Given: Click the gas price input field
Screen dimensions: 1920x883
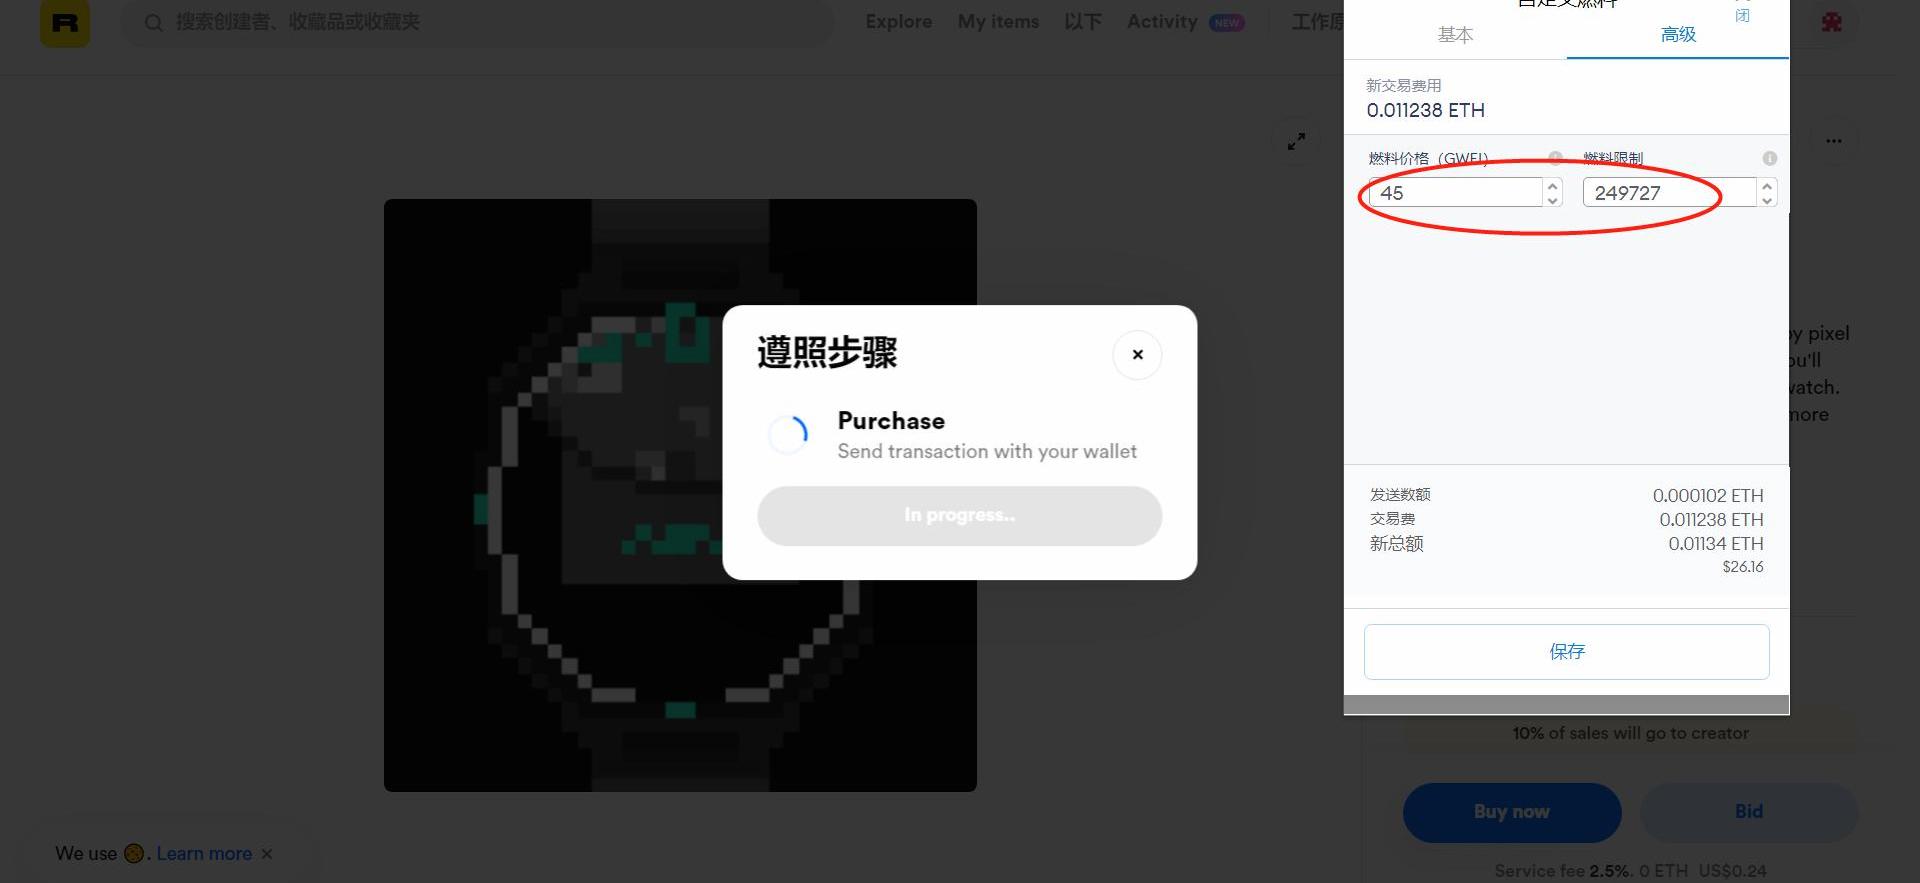Looking at the screenshot, I should pyautogui.click(x=1455, y=193).
